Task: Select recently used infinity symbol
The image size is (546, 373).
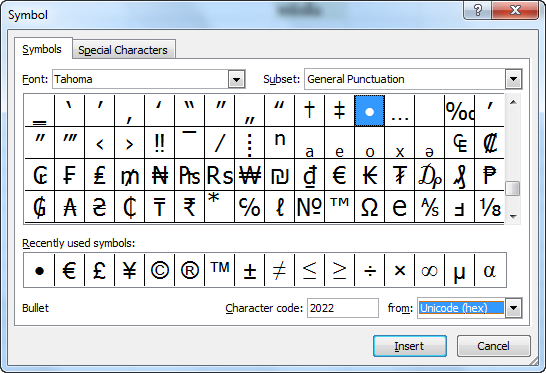Action: point(429,270)
